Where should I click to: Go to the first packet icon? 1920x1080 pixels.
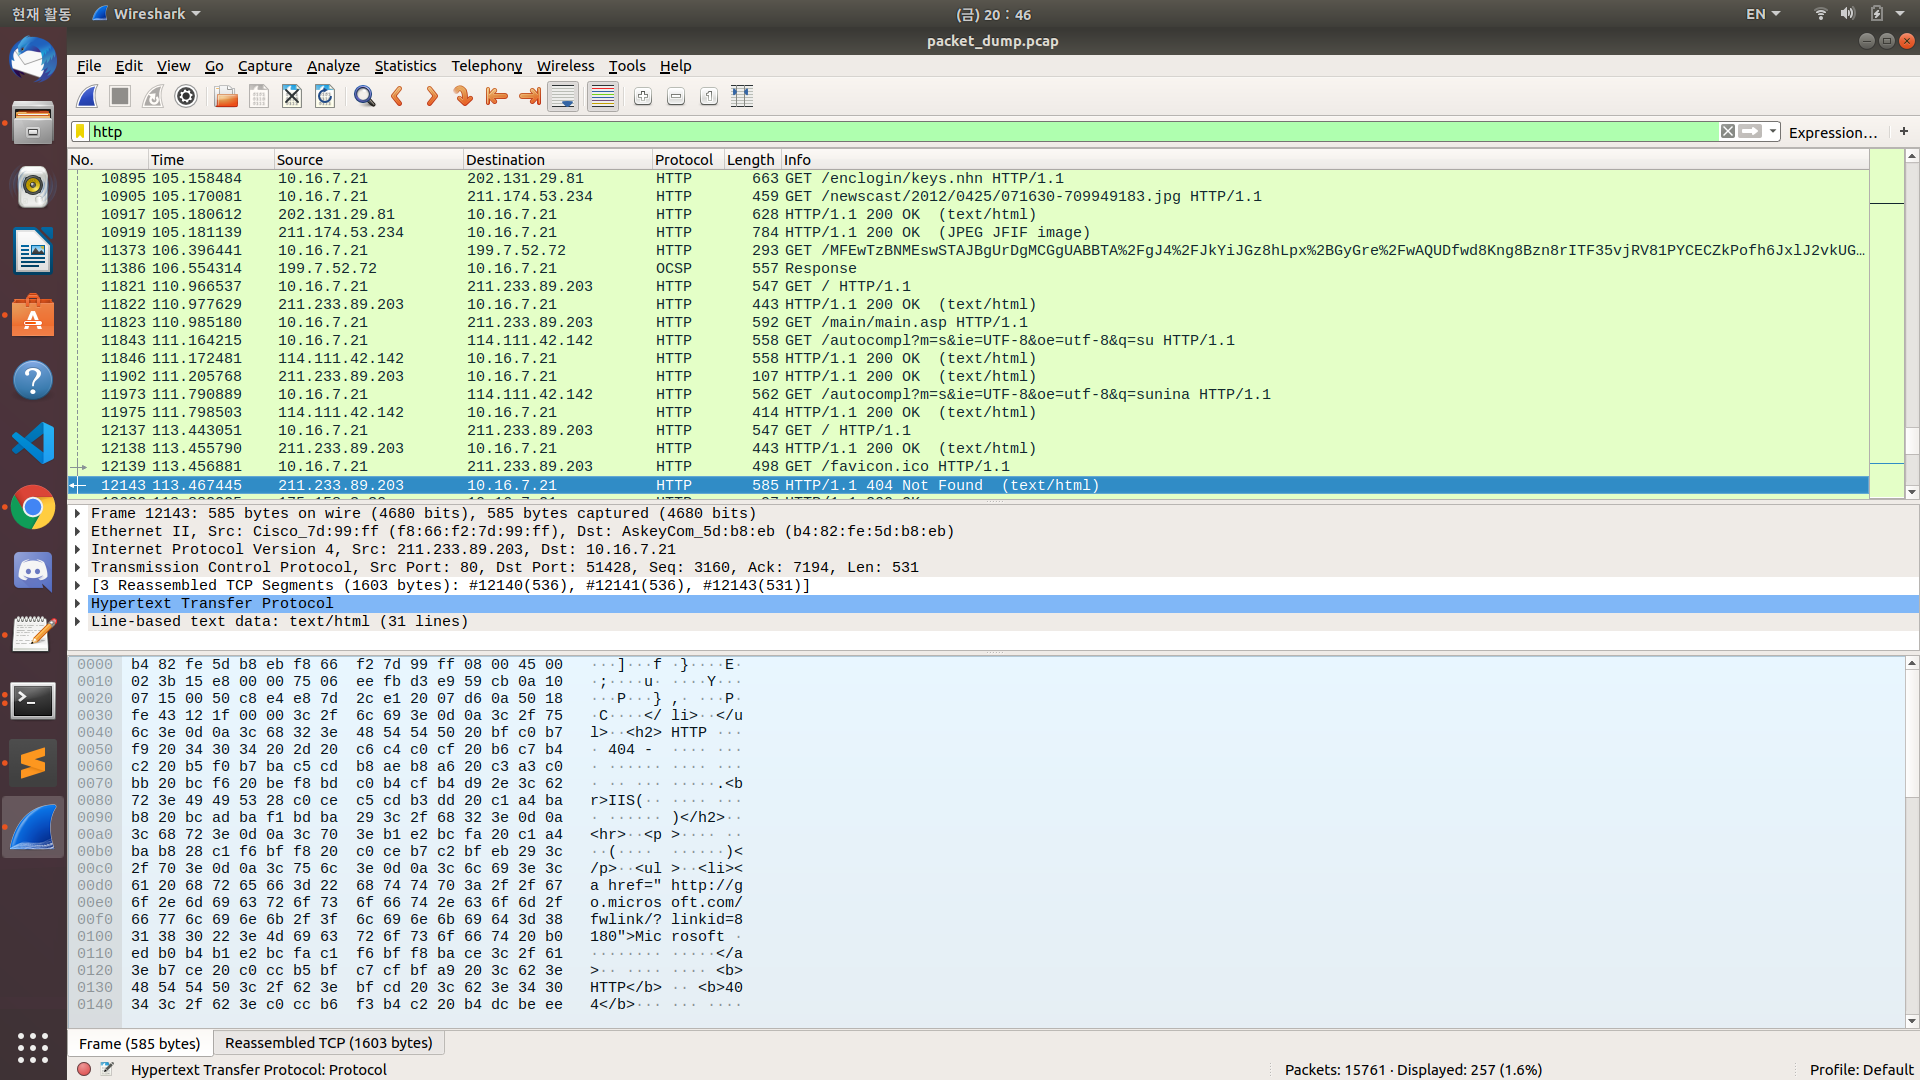tap(497, 97)
